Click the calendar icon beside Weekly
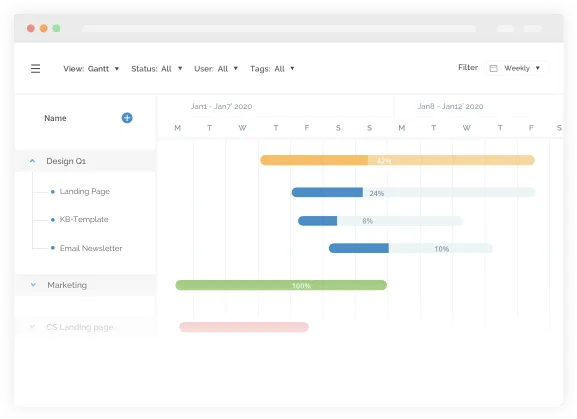The width and height of the screenshot is (577, 419). pyautogui.click(x=493, y=68)
